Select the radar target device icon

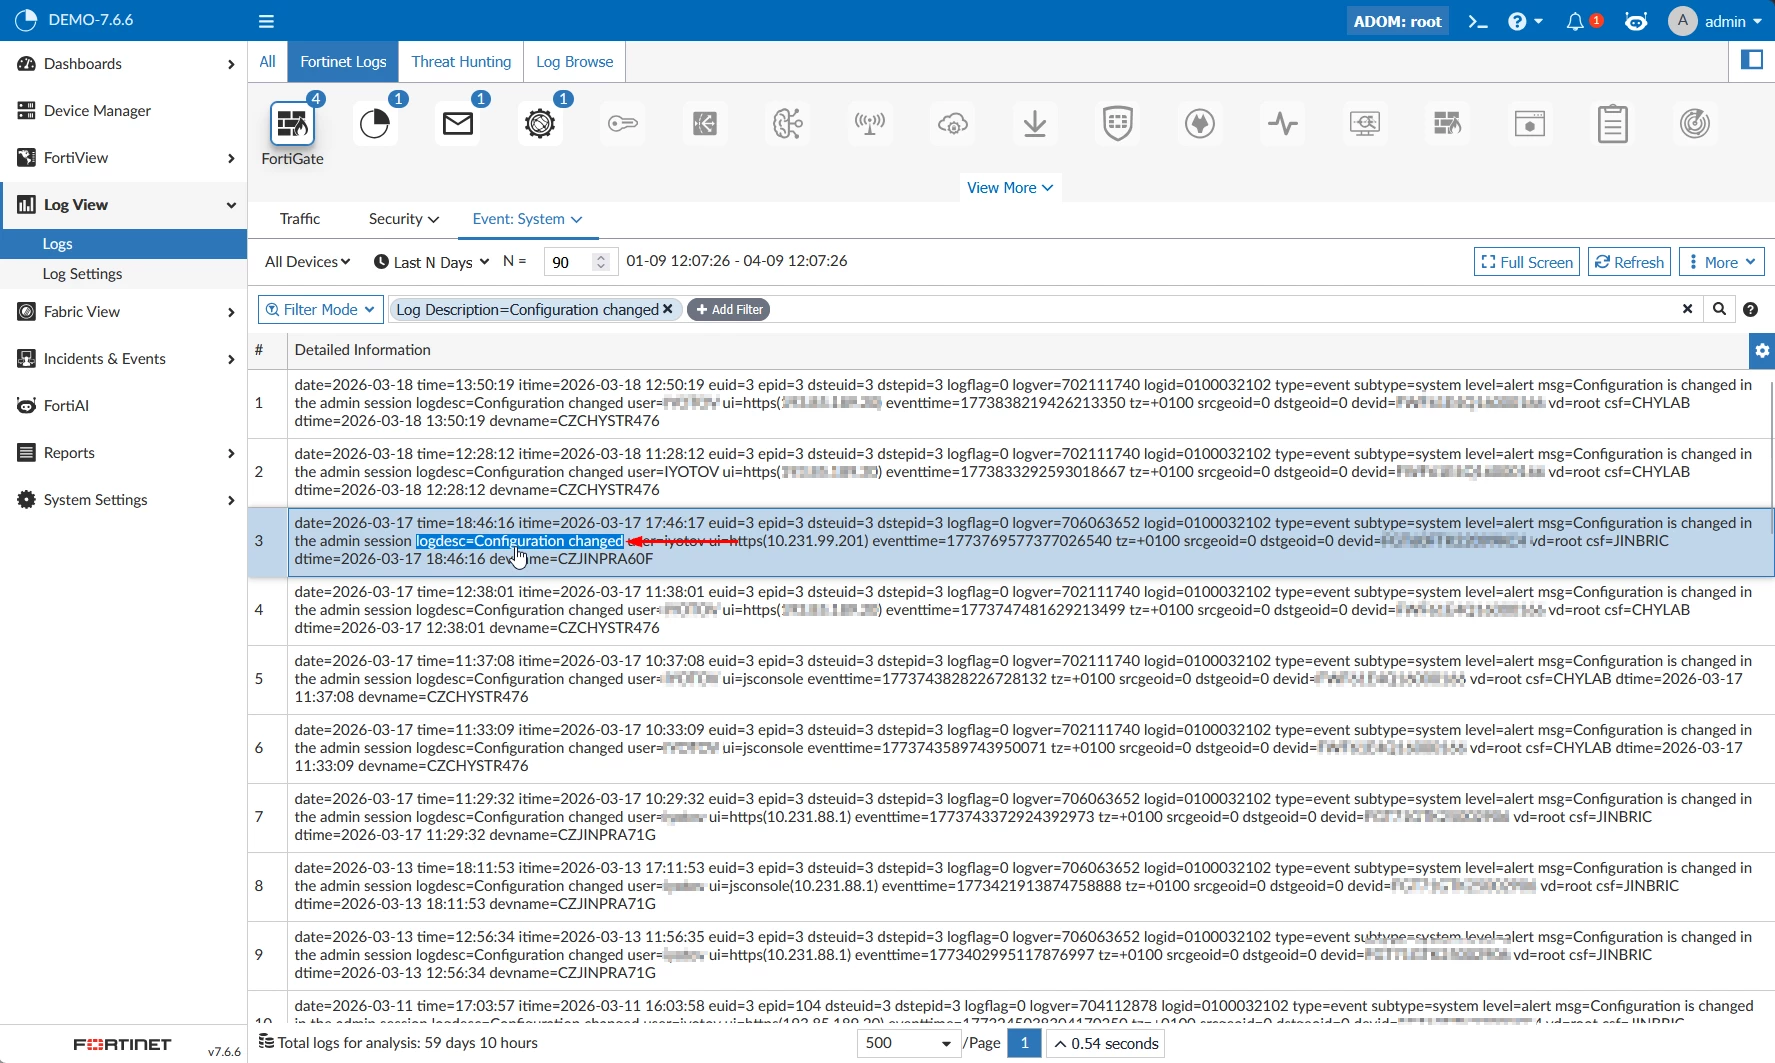tap(1695, 124)
